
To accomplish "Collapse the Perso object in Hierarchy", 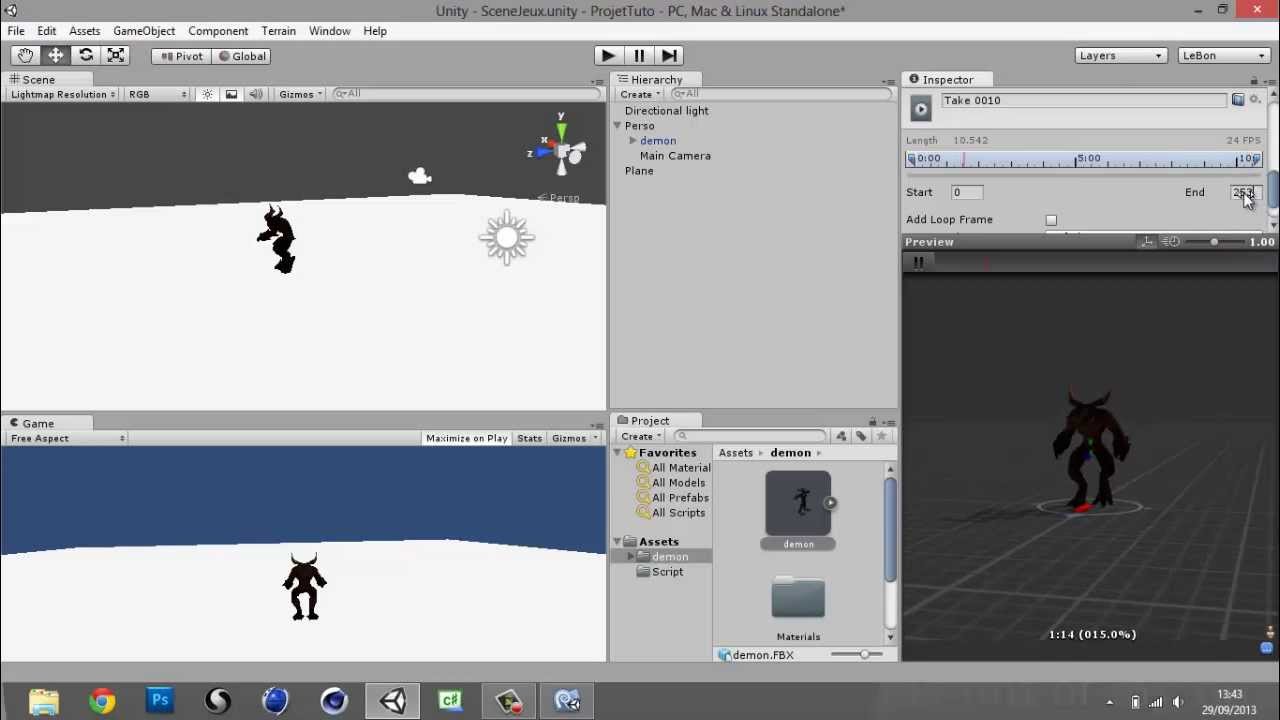I will pyautogui.click(x=617, y=126).
